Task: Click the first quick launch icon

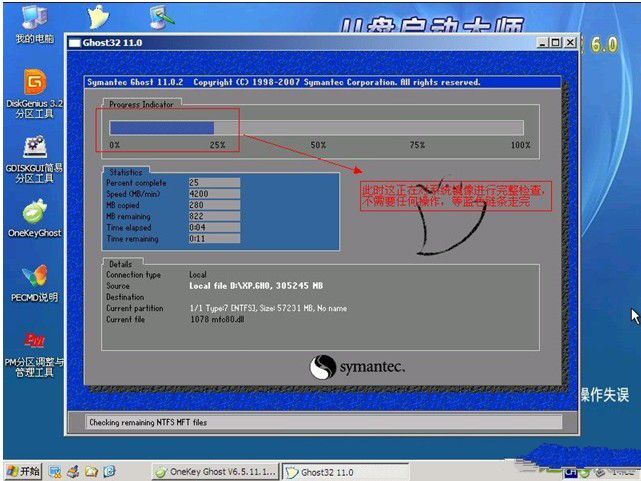Action: [x=58, y=470]
